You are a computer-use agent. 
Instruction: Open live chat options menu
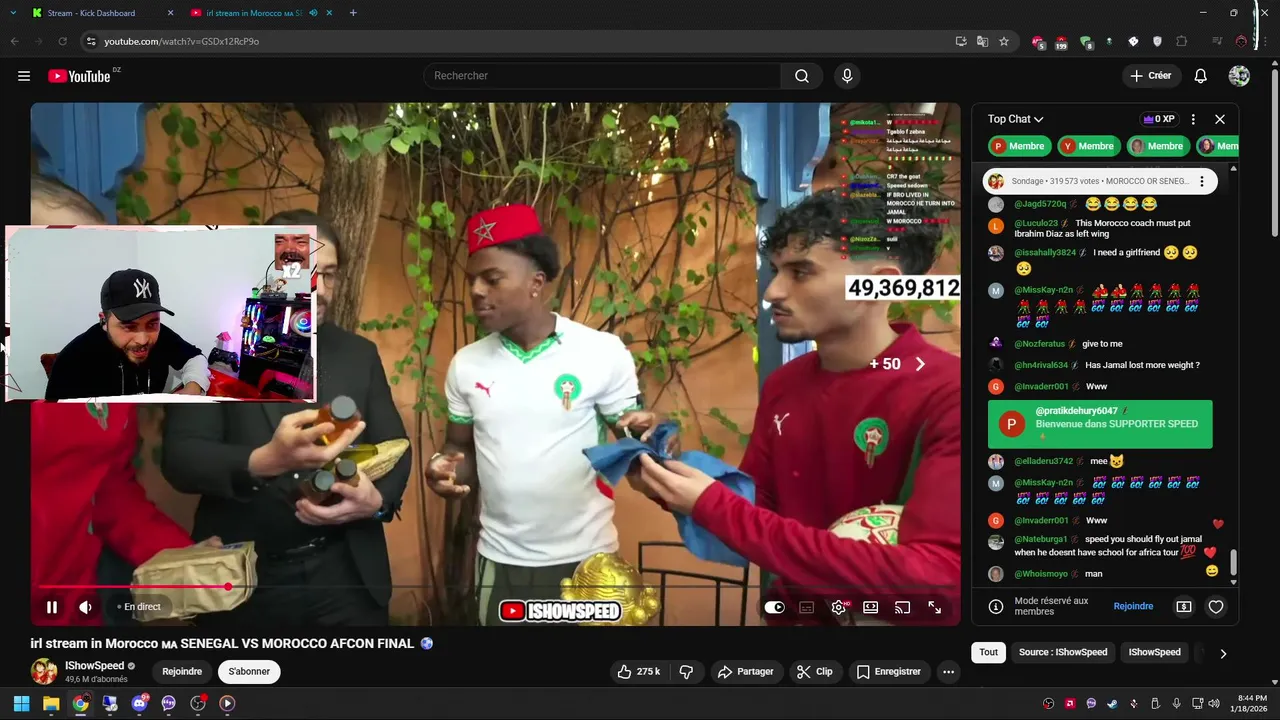[1193, 119]
